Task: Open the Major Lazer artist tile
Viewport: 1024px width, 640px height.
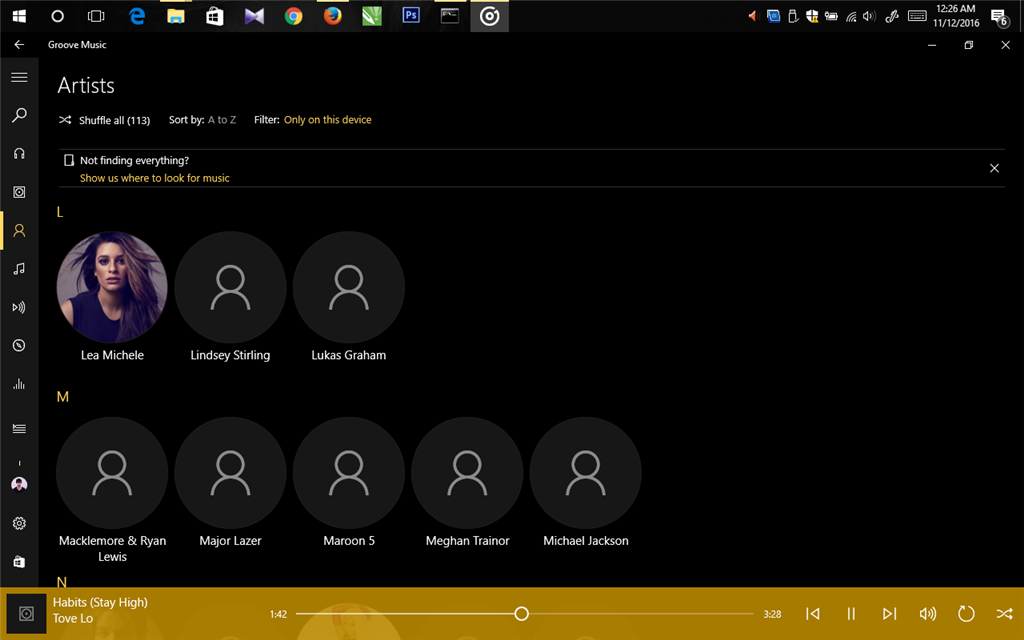Action: [x=230, y=482]
